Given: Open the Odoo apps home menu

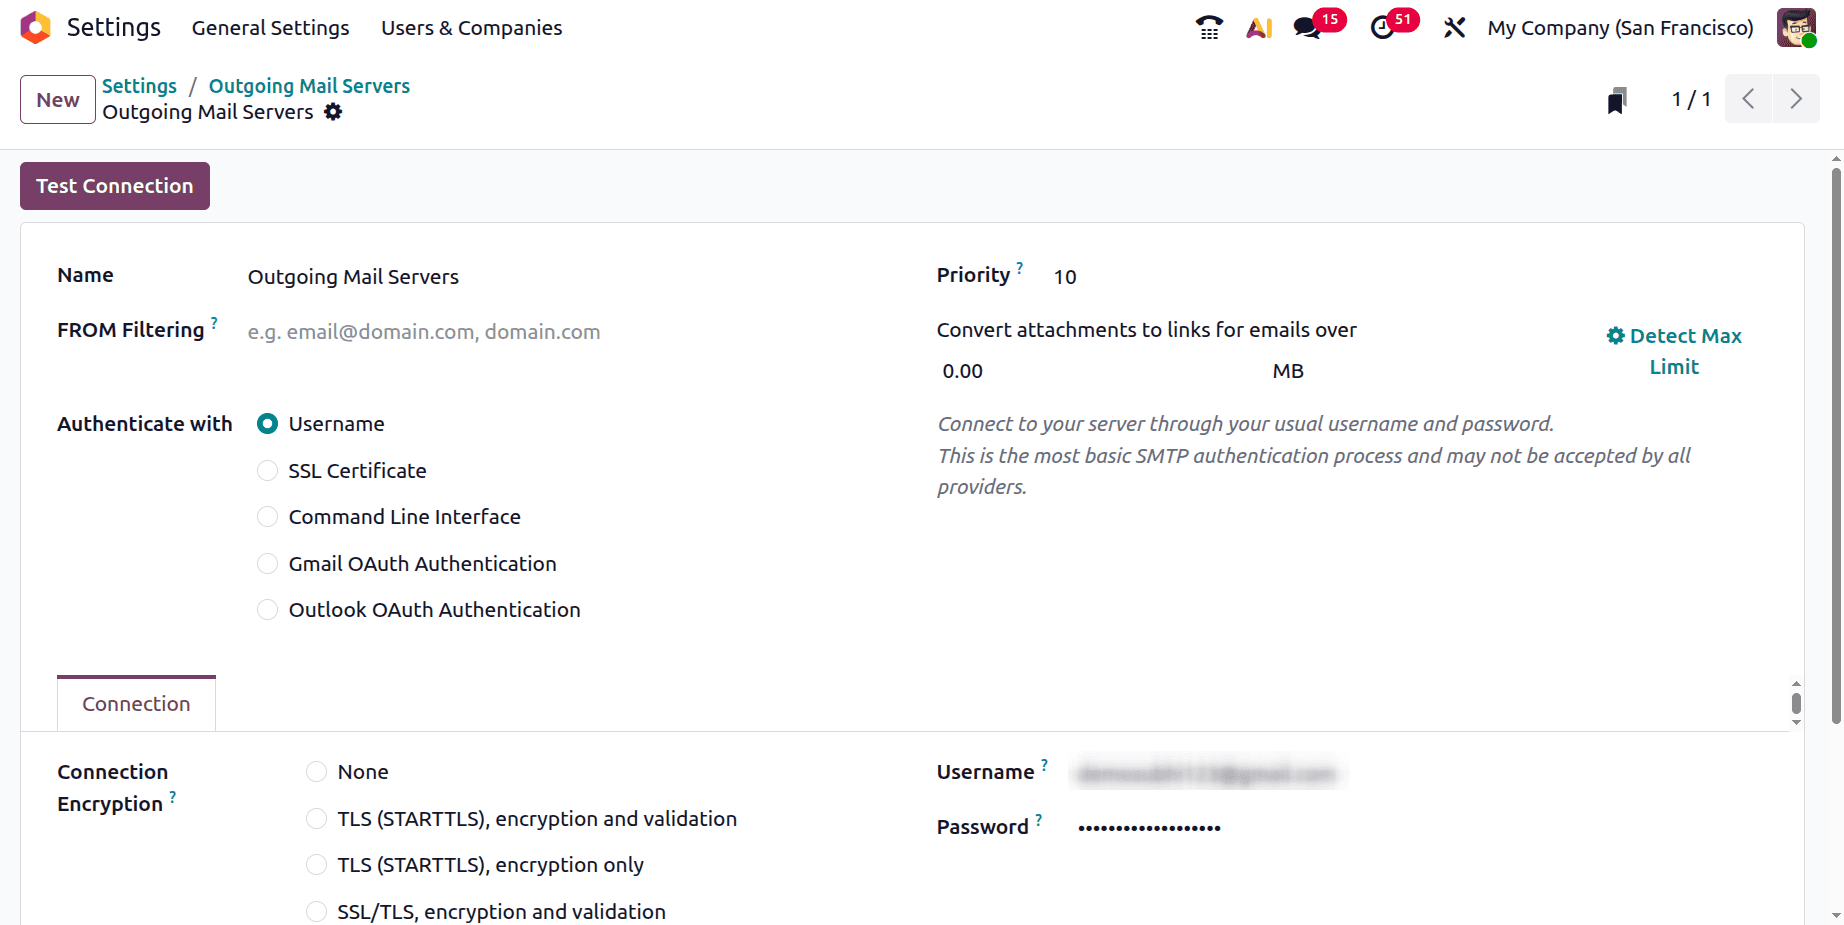Looking at the screenshot, I should pos(35,27).
